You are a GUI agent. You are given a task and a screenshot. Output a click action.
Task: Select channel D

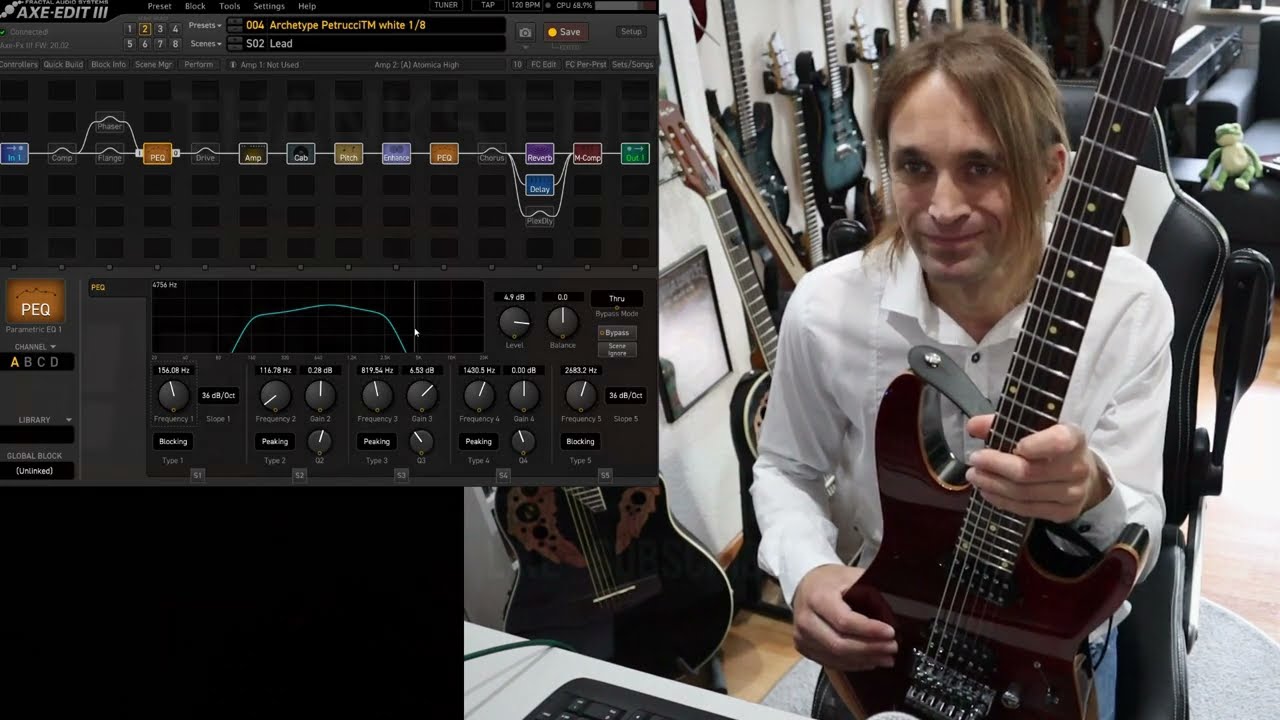(x=54, y=362)
